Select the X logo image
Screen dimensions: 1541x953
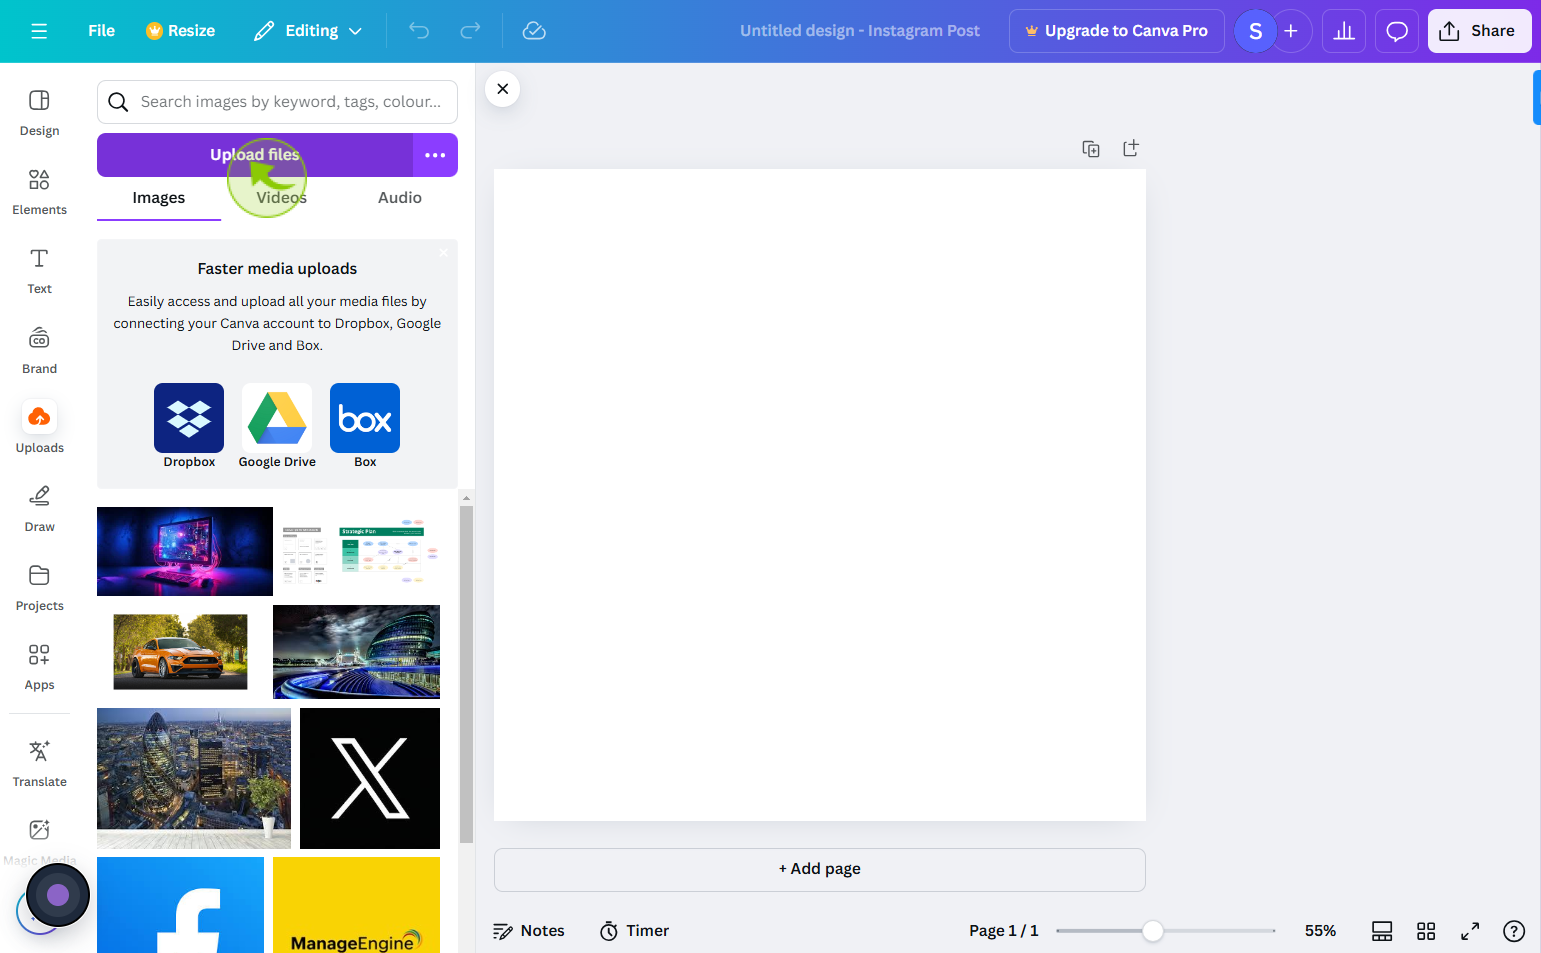(x=370, y=779)
